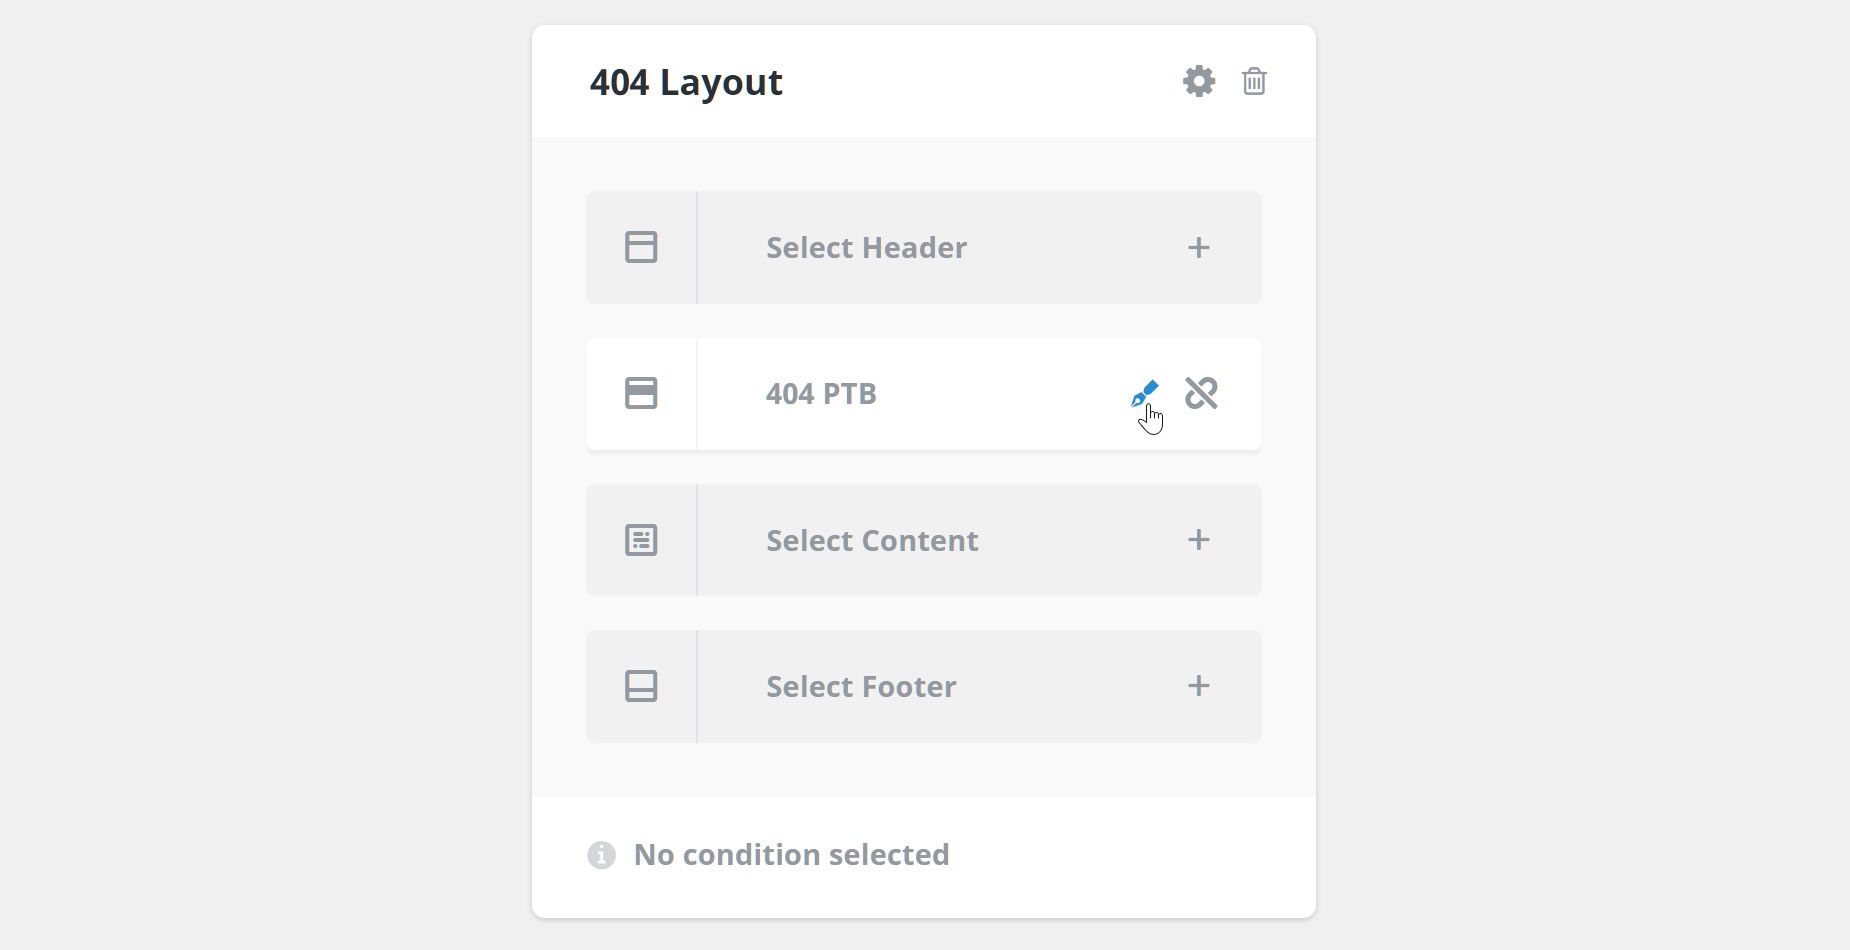This screenshot has height=950, width=1850.
Task: Open the Select Footer slot
Action: (x=924, y=686)
